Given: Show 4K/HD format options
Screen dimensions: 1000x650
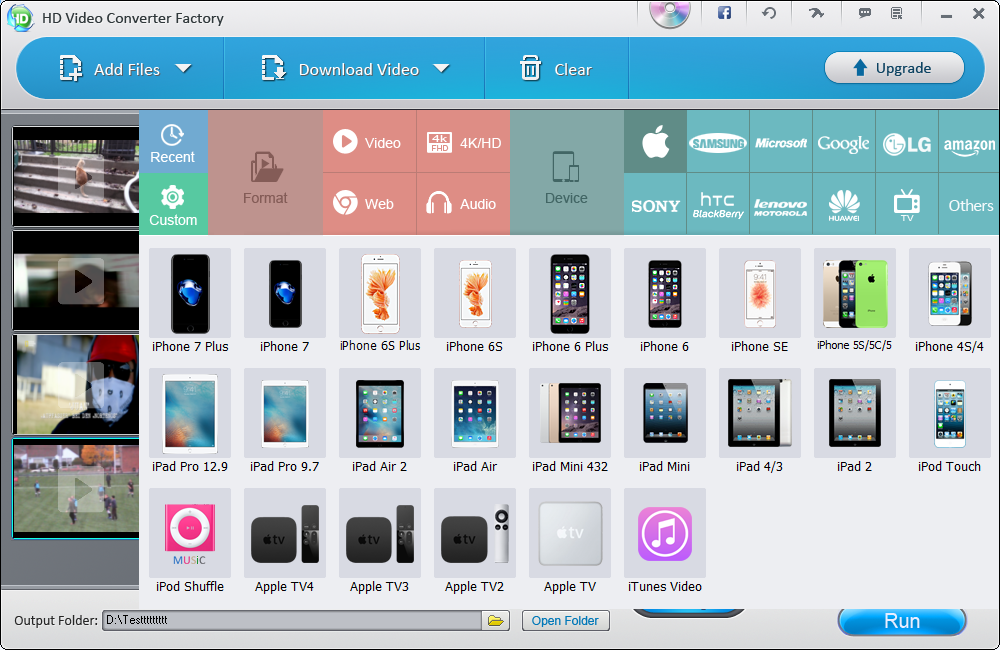Looking at the screenshot, I should coord(464,142).
